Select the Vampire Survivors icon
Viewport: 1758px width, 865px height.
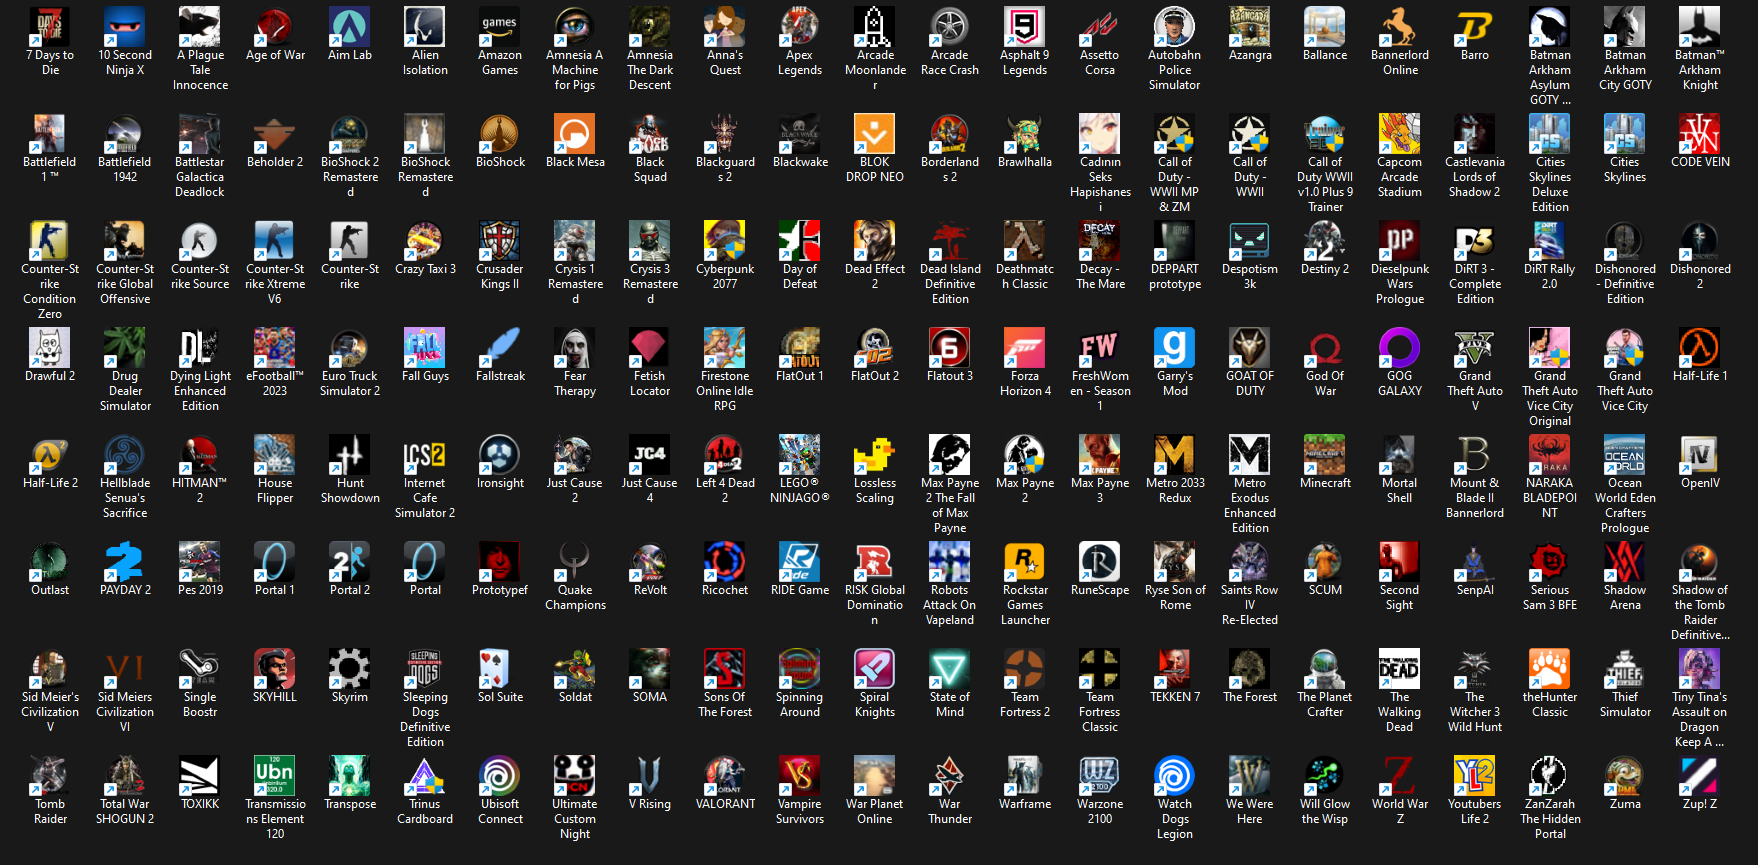pos(800,776)
